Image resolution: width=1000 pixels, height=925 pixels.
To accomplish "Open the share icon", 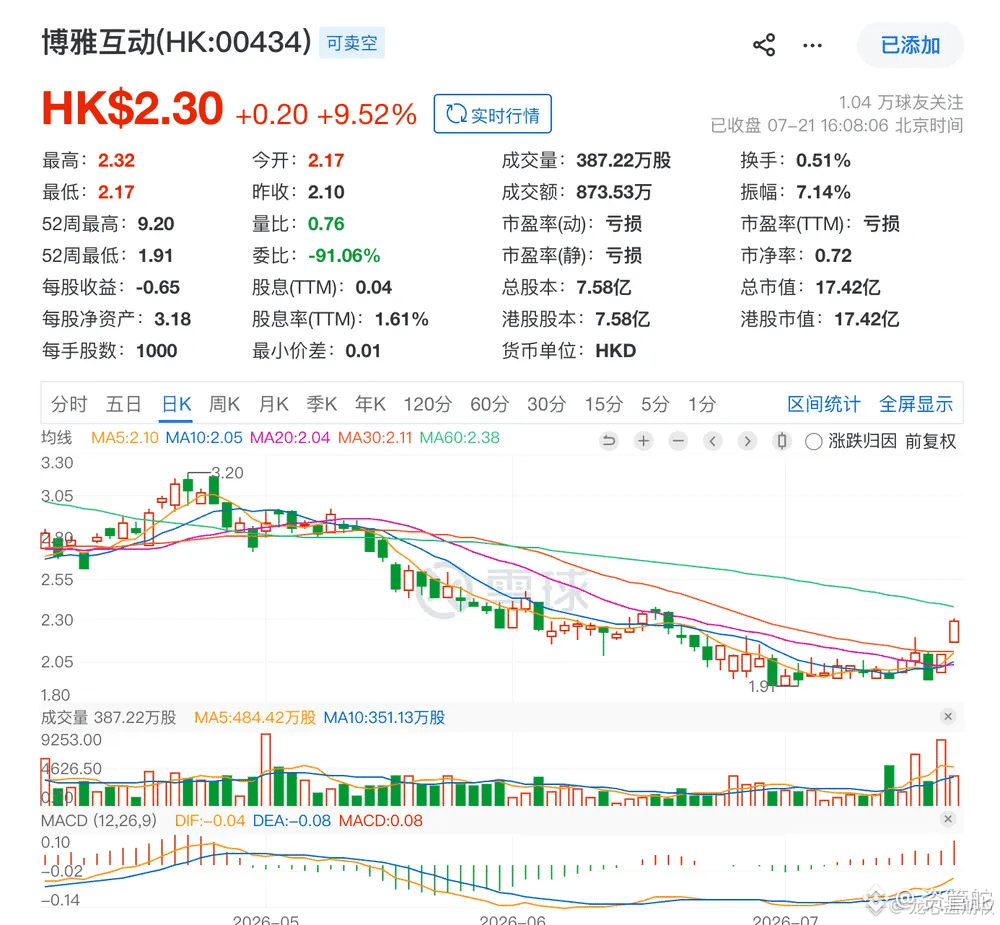I will pos(764,45).
